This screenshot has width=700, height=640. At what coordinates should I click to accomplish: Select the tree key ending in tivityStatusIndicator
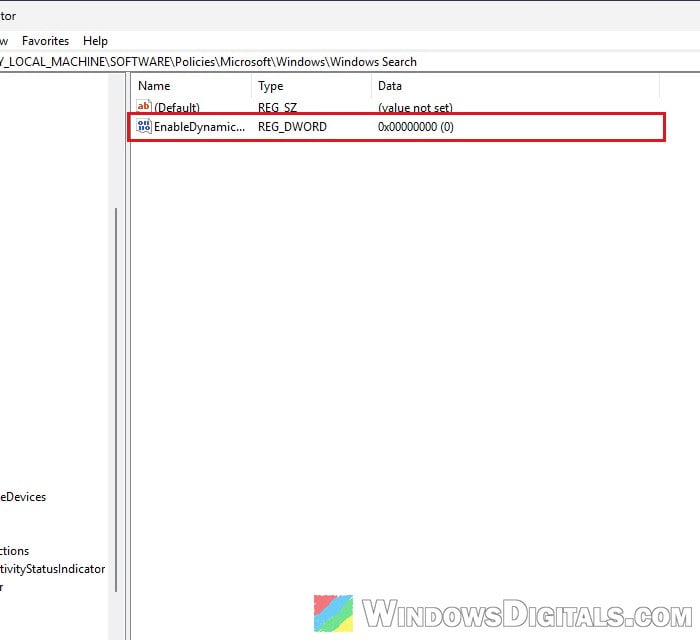(53, 569)
